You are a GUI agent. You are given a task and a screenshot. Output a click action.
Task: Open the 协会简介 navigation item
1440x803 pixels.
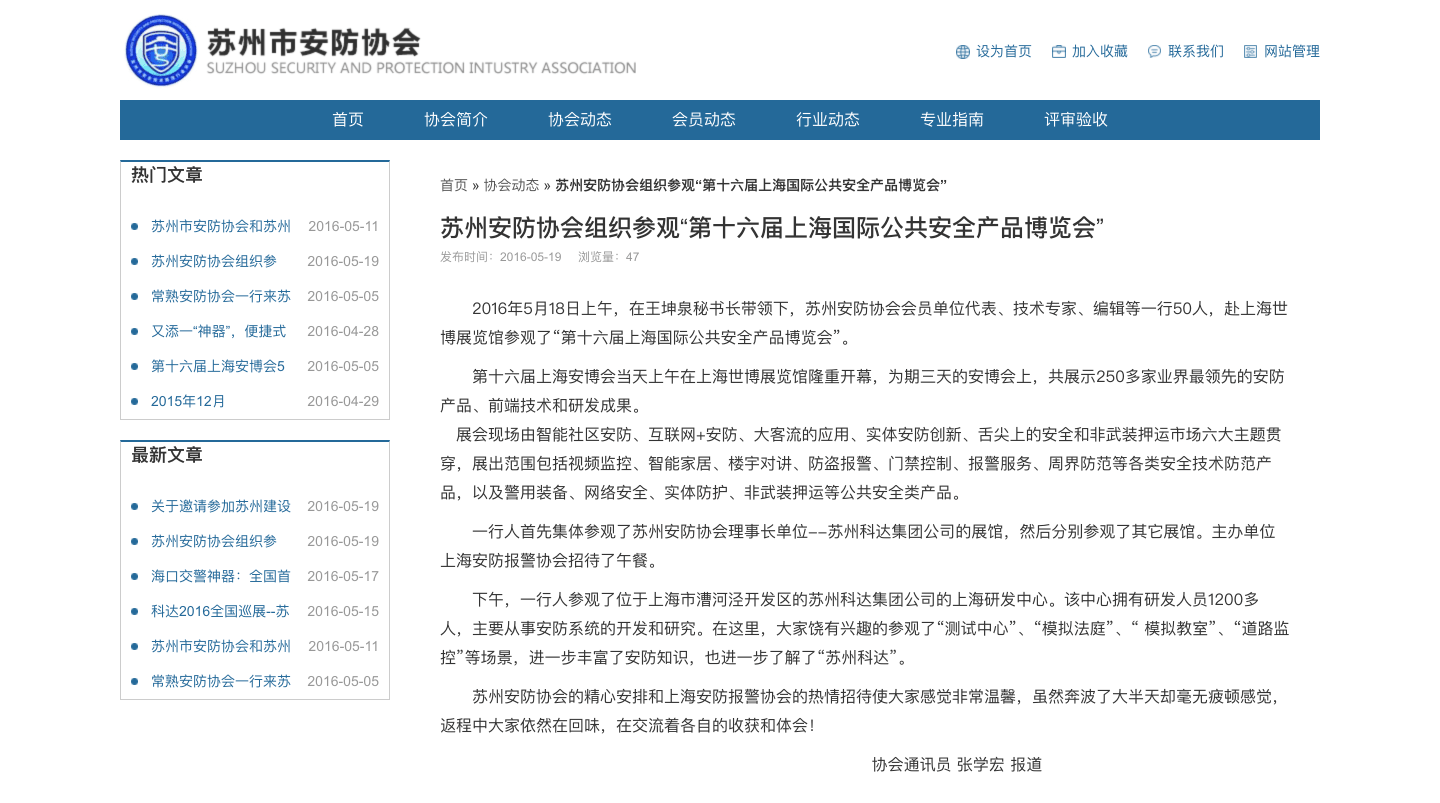point(456,120)
